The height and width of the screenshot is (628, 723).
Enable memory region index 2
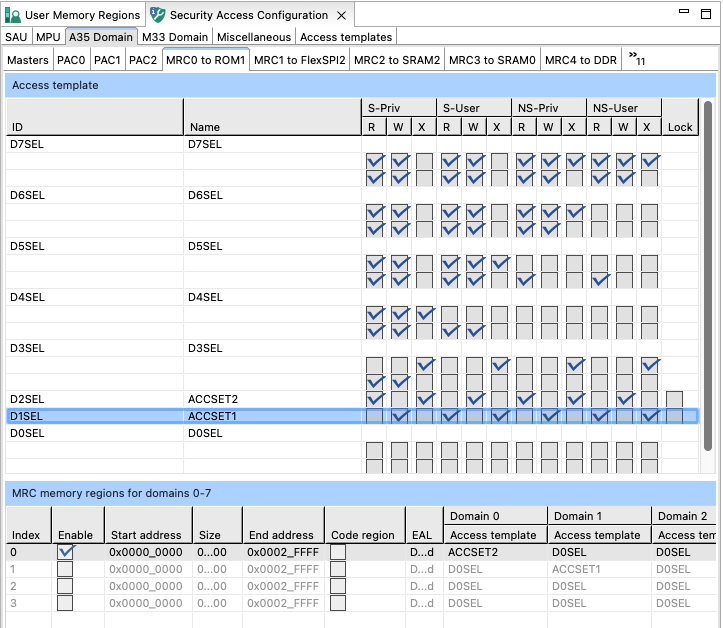coord(66,586)
